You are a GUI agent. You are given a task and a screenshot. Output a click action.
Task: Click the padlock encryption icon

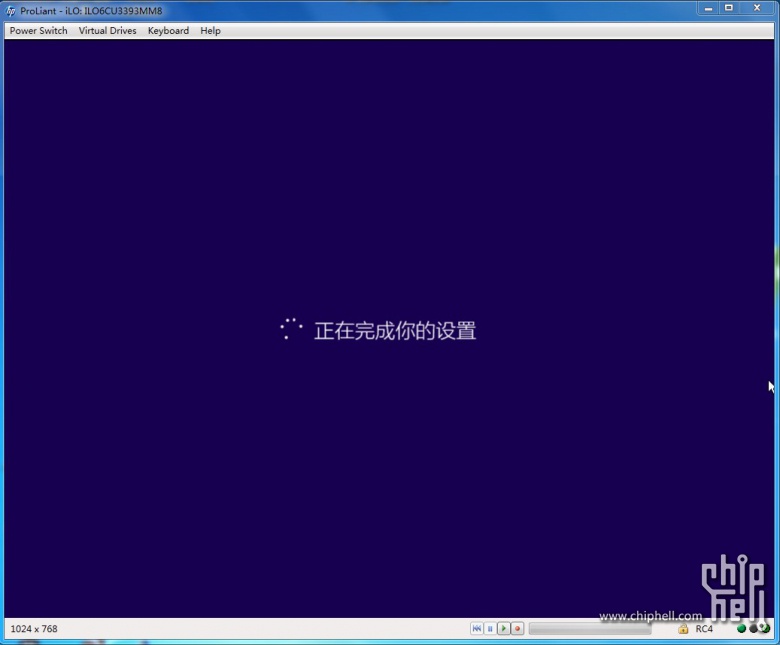[x=683, y=629]
